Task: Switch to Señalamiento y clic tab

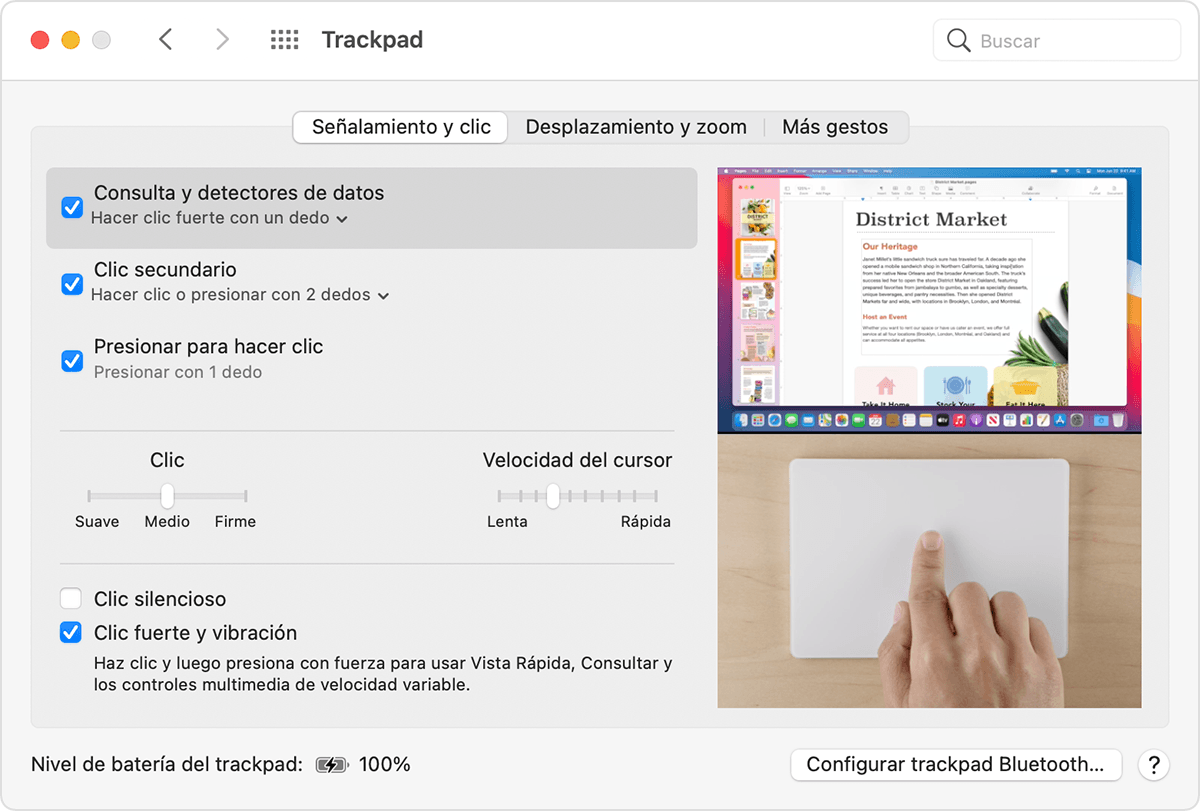Action: pos(401,127)
